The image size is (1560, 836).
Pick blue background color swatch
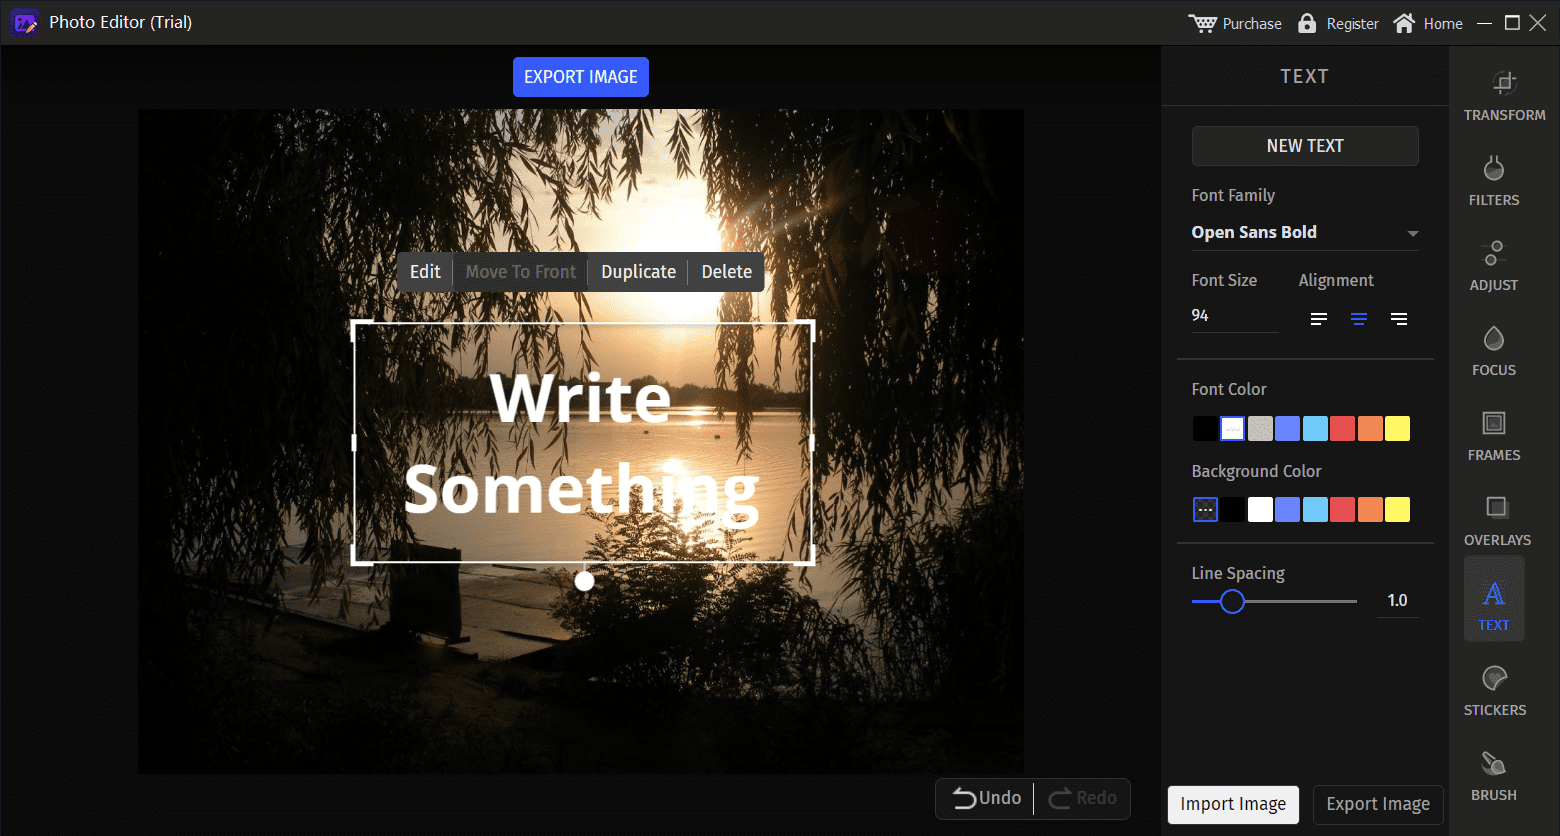point(1288,510)
